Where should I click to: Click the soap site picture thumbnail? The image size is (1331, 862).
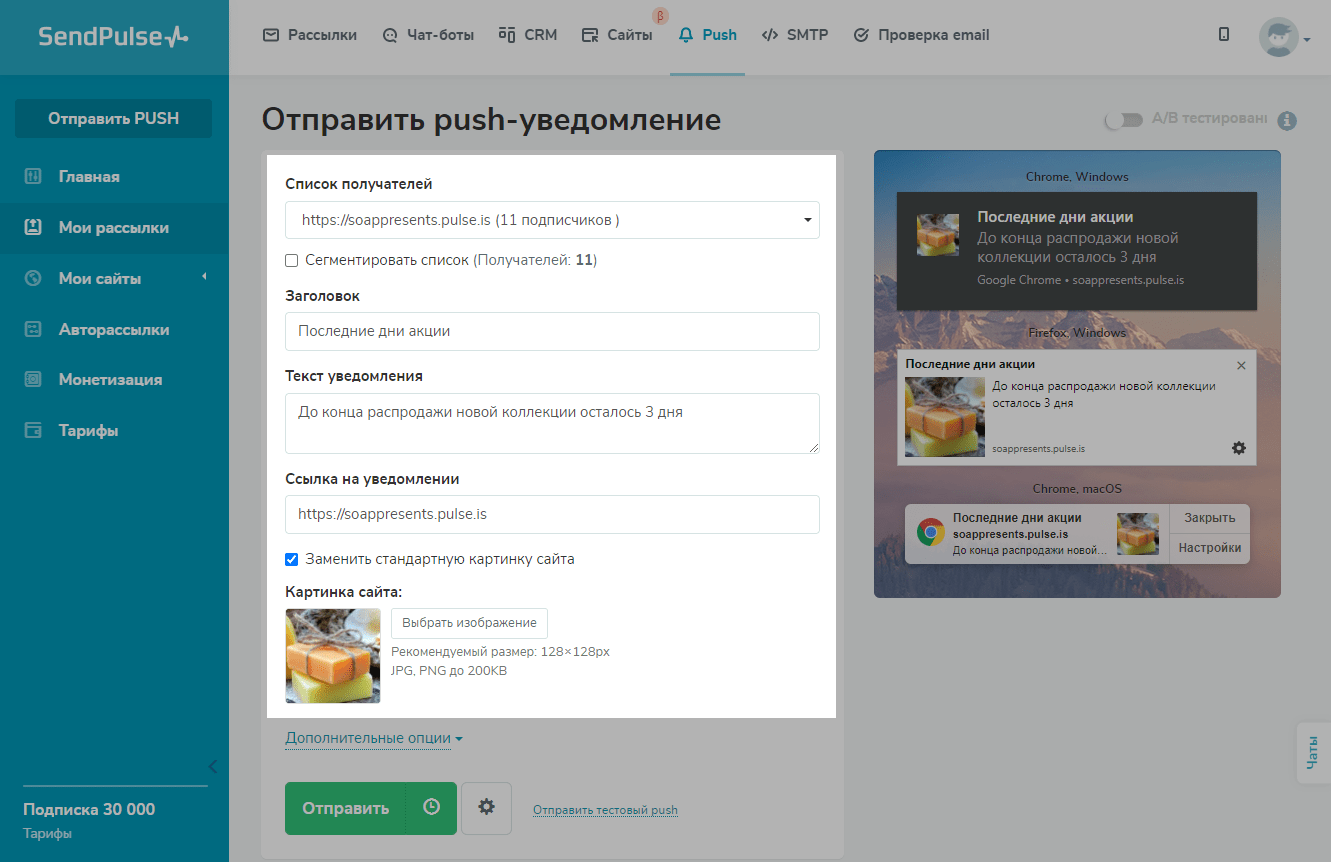click(x=333, y=656)
